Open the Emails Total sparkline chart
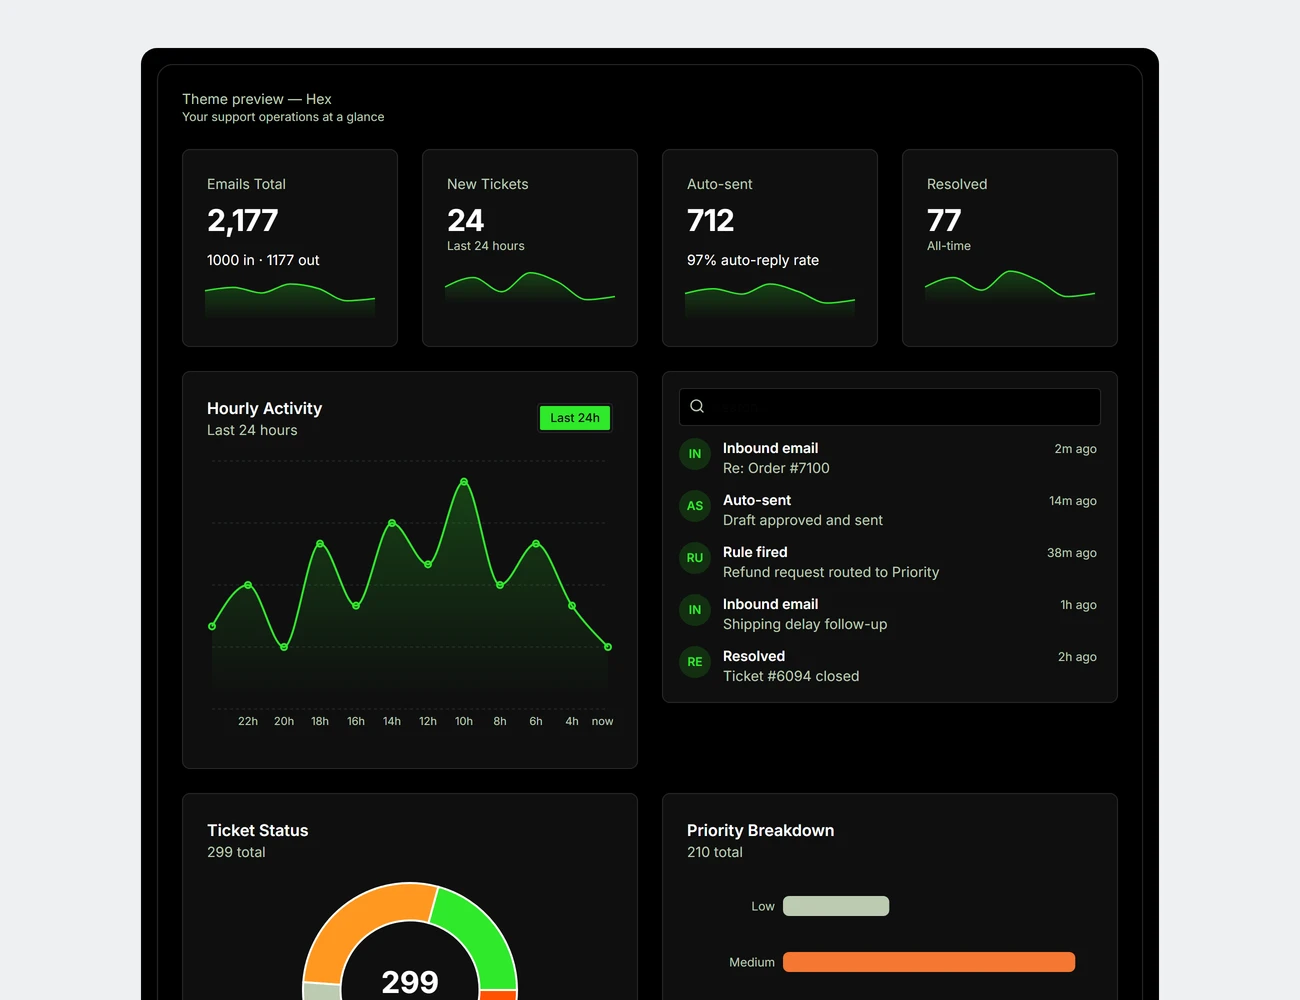This screenshot has height=1000, width=1300. click(290, 300)
